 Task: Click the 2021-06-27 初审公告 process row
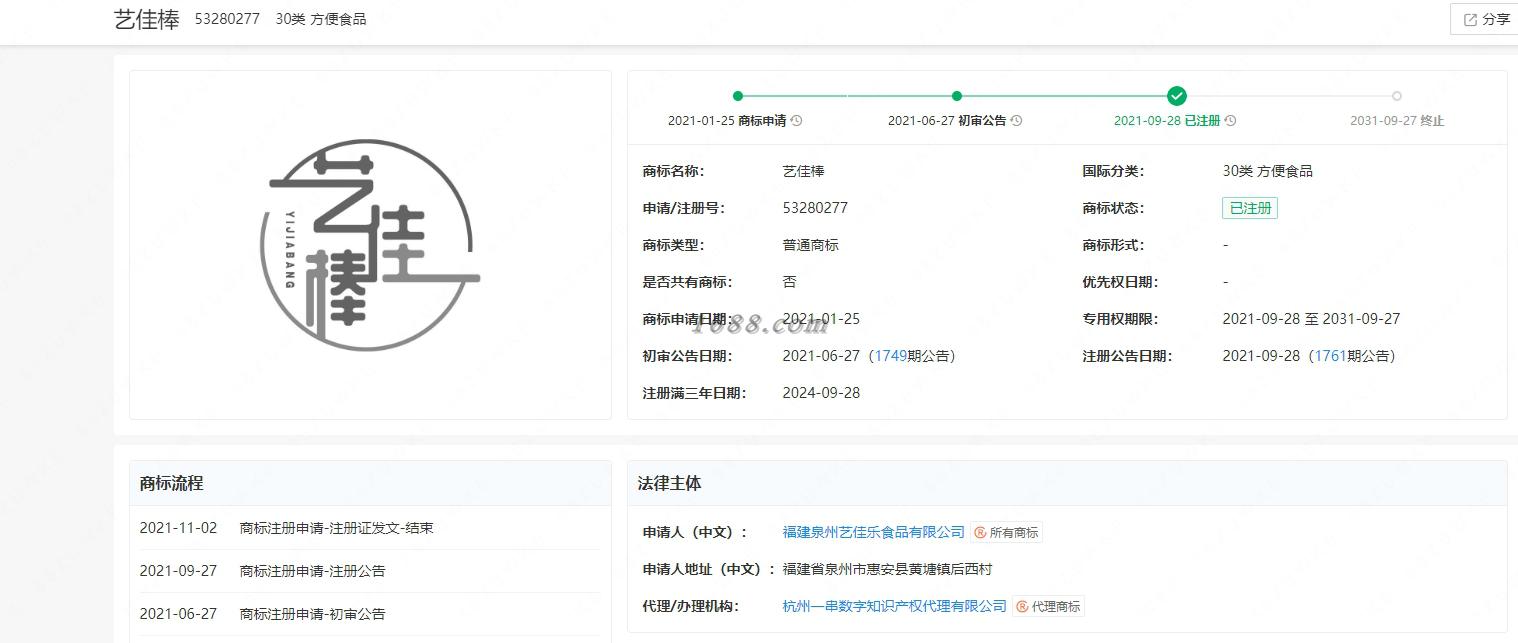pyautogui.click(x=369, y=614)
